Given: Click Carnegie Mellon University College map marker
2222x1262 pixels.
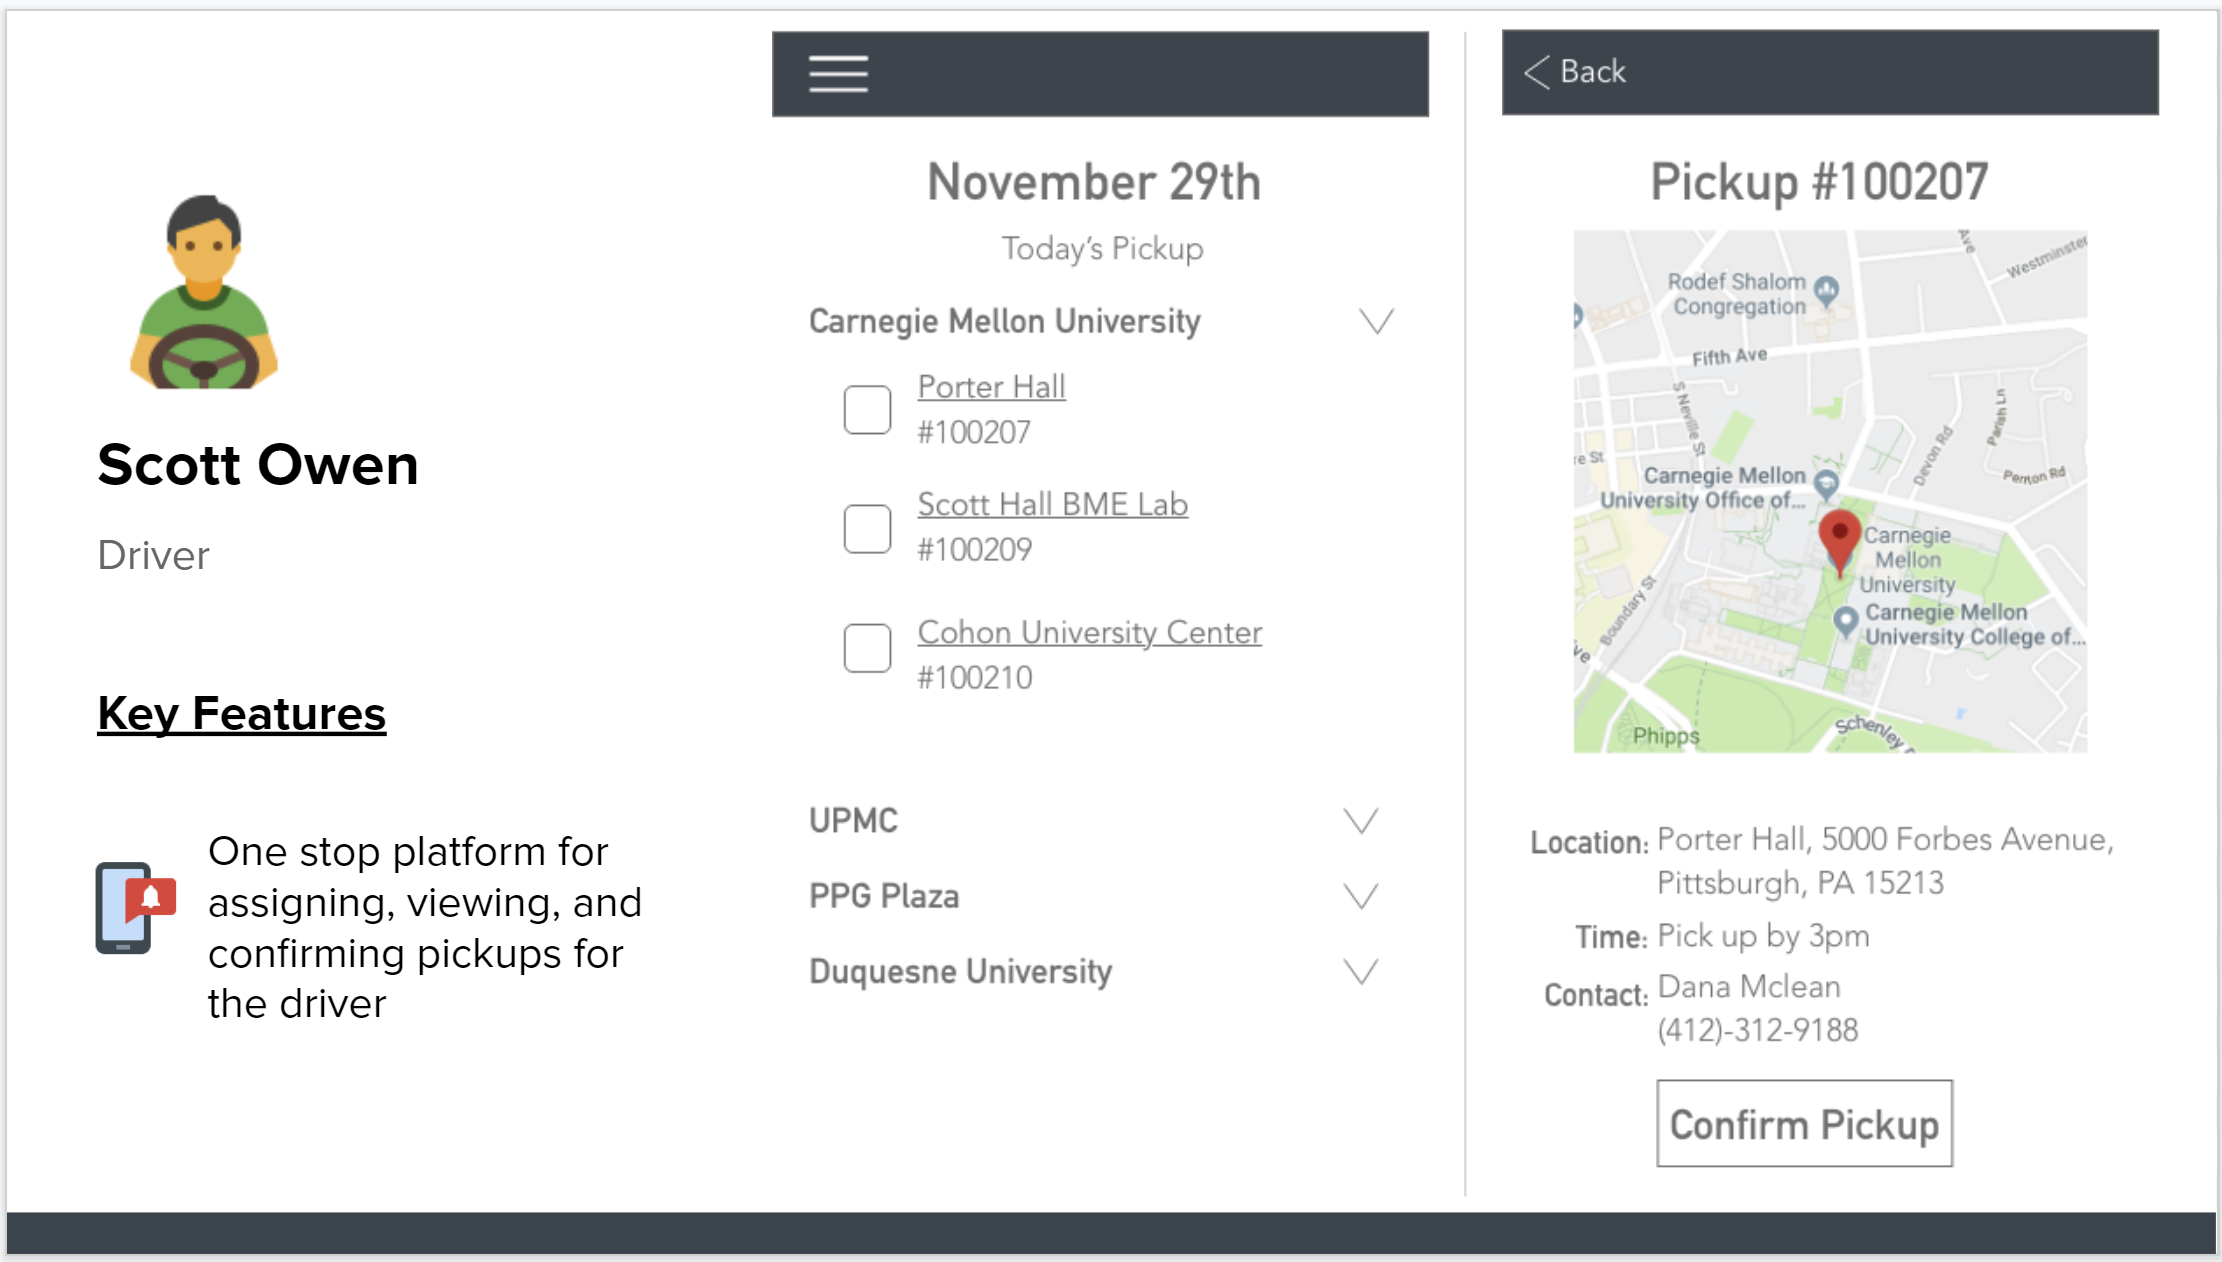Looking at the screenshot, I should pyautogui.click(x=1845, y=621).
